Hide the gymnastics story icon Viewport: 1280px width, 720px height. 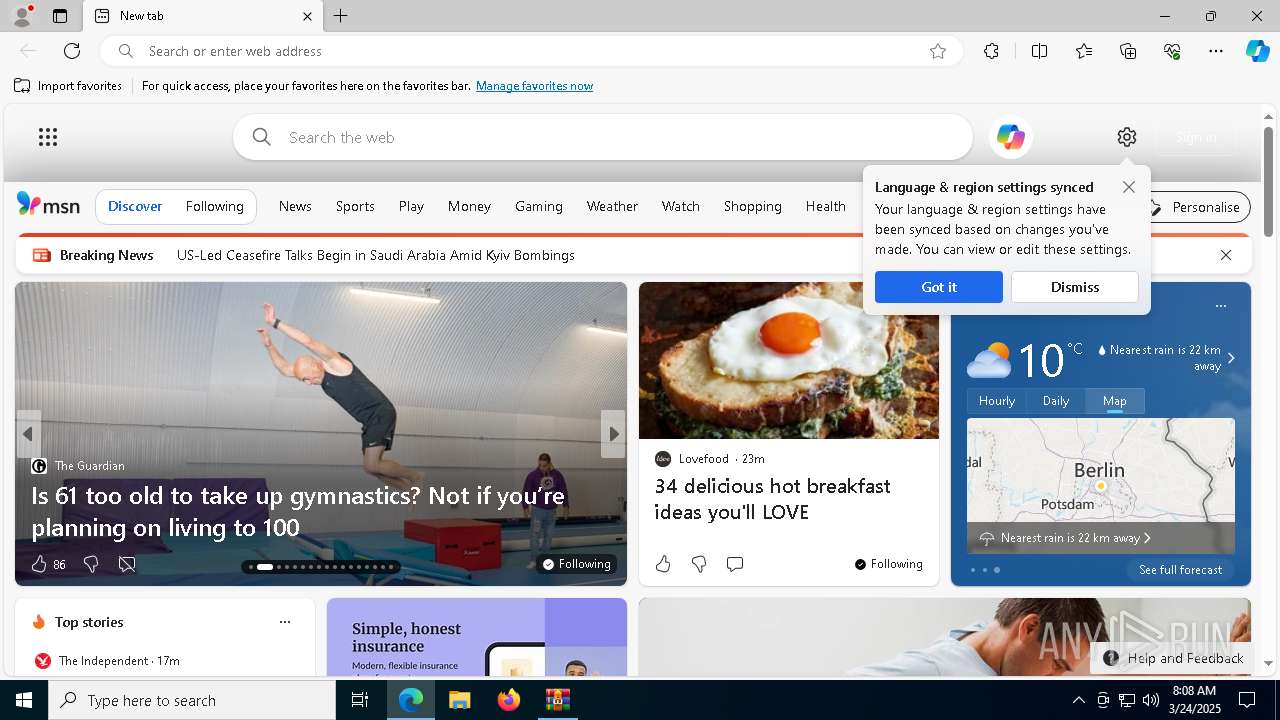[x=127, y=564]
